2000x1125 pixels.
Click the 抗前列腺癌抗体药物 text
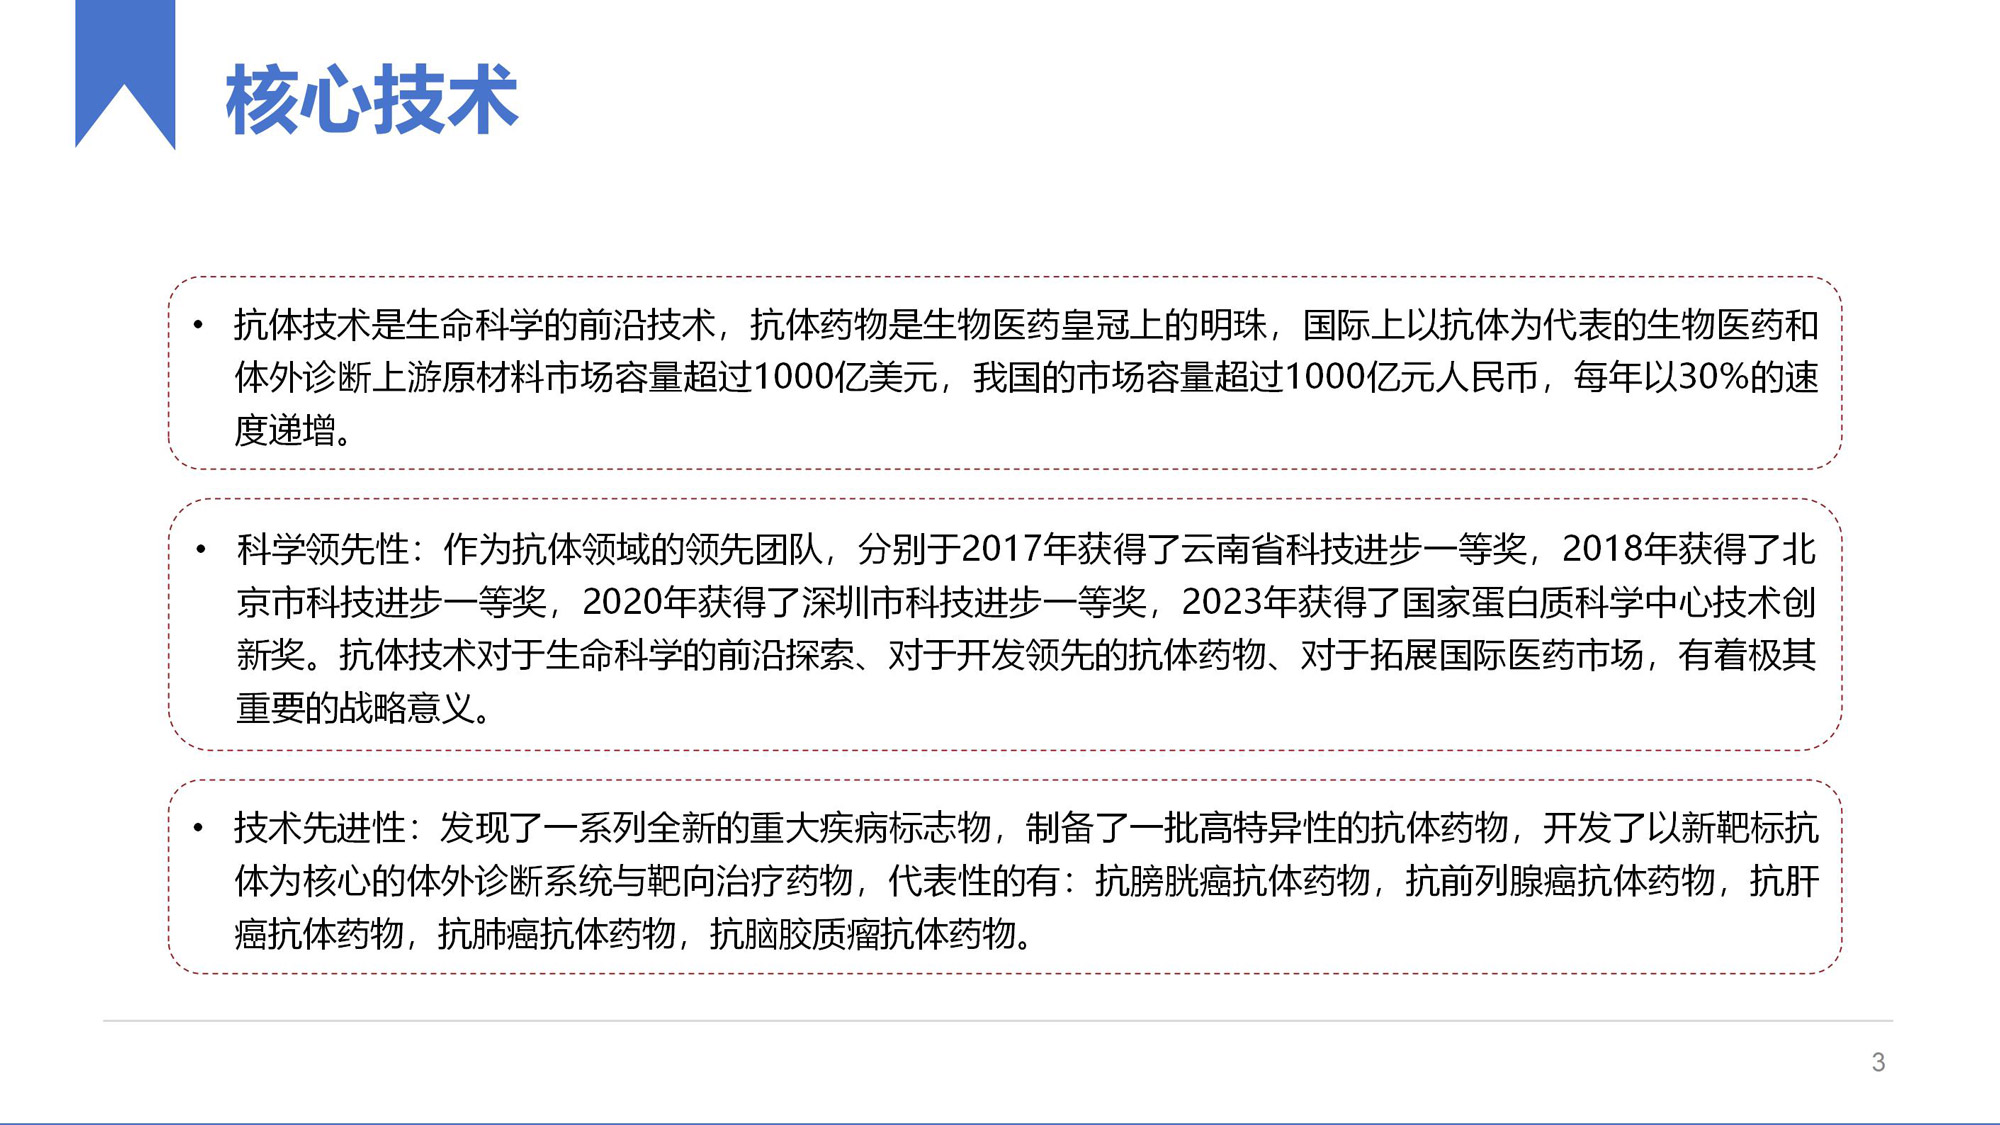click(x=1560, y=881)
